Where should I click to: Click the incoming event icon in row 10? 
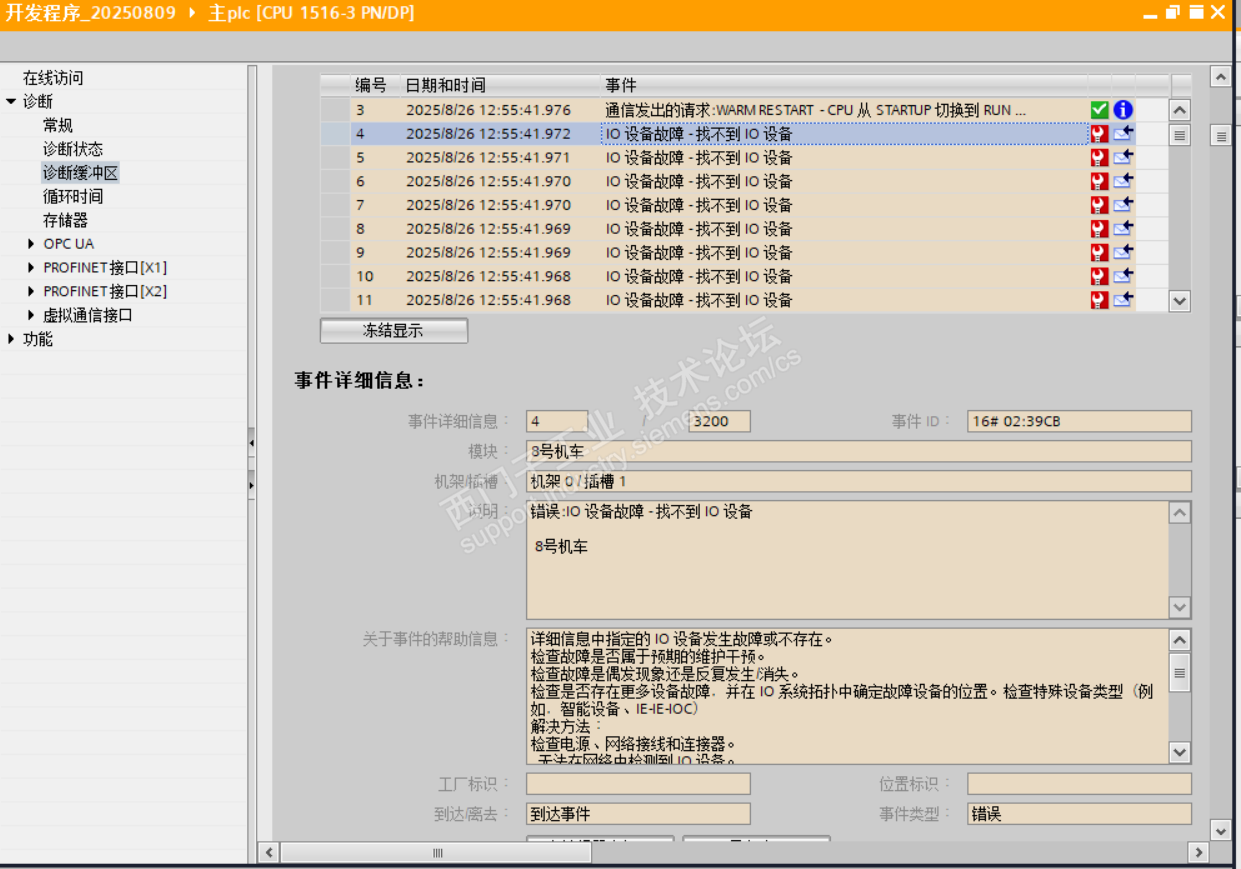click(1123, 277)
